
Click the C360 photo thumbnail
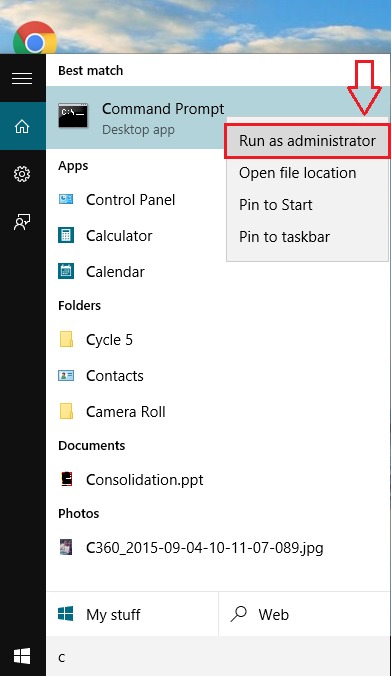(66, 547)
